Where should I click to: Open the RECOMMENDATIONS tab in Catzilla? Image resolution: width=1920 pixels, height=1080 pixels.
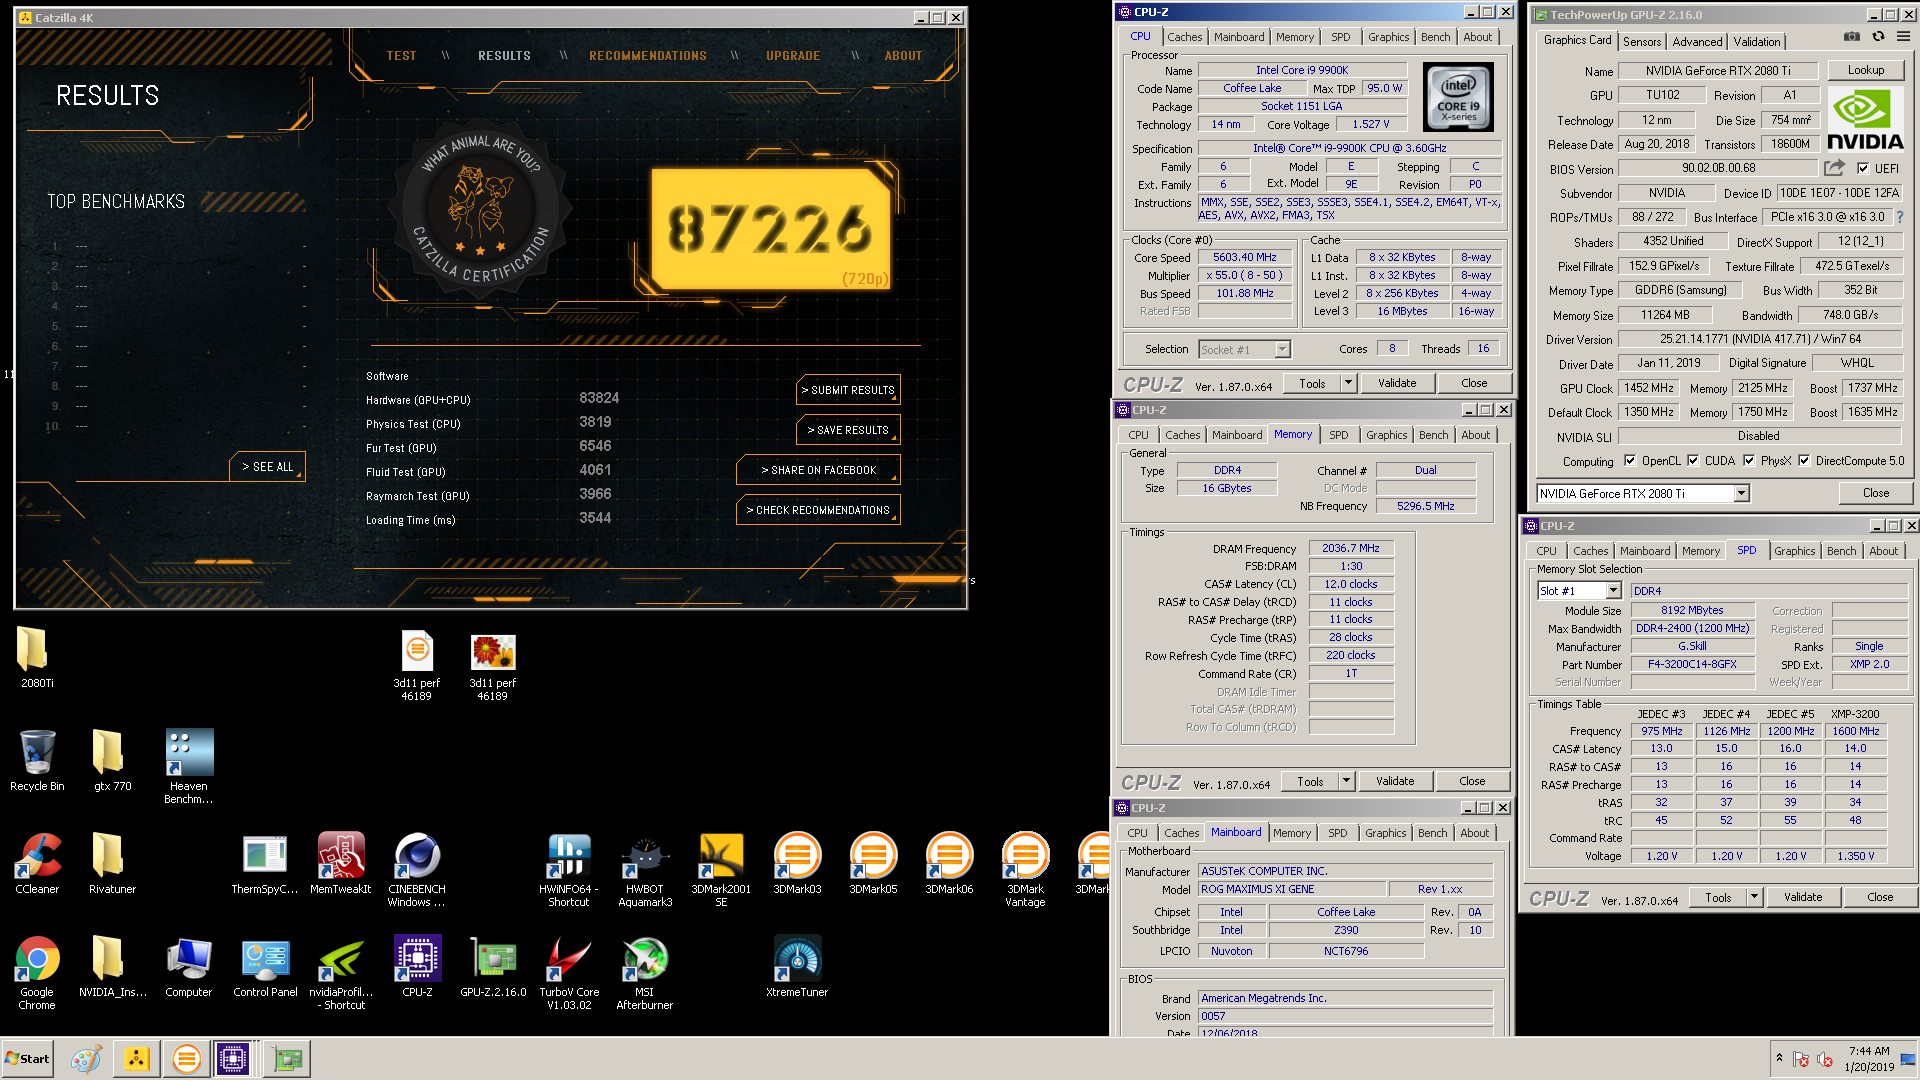tap(647, 56)
